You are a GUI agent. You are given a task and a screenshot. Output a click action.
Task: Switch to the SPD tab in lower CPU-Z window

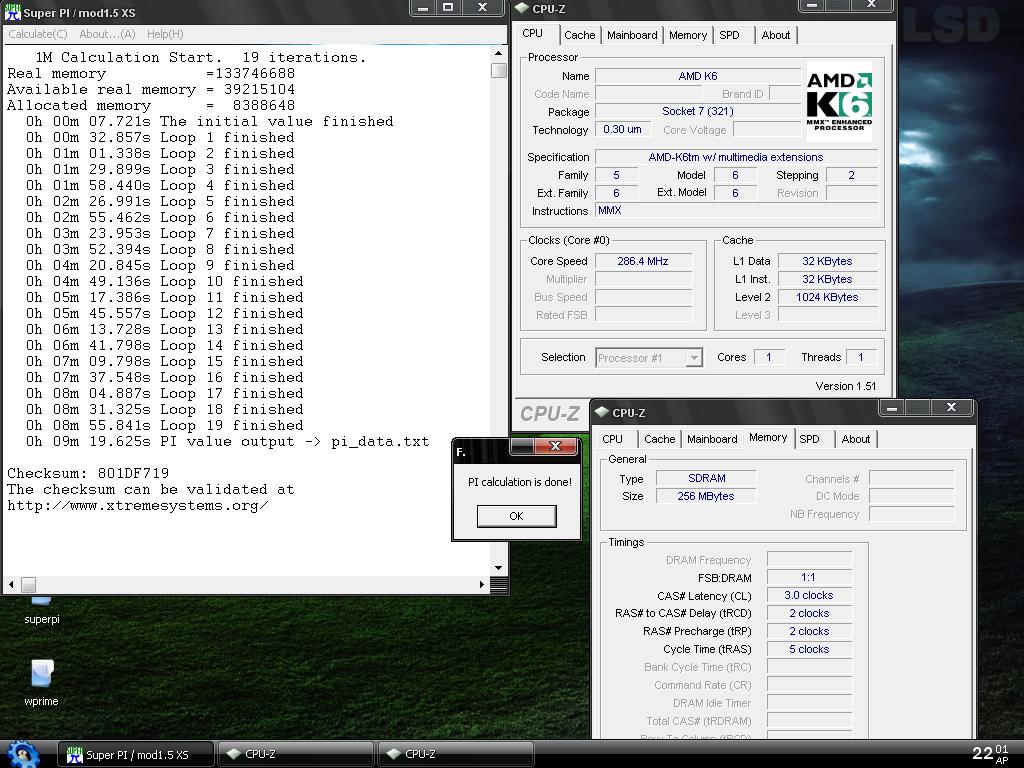(x=809, y=439)
